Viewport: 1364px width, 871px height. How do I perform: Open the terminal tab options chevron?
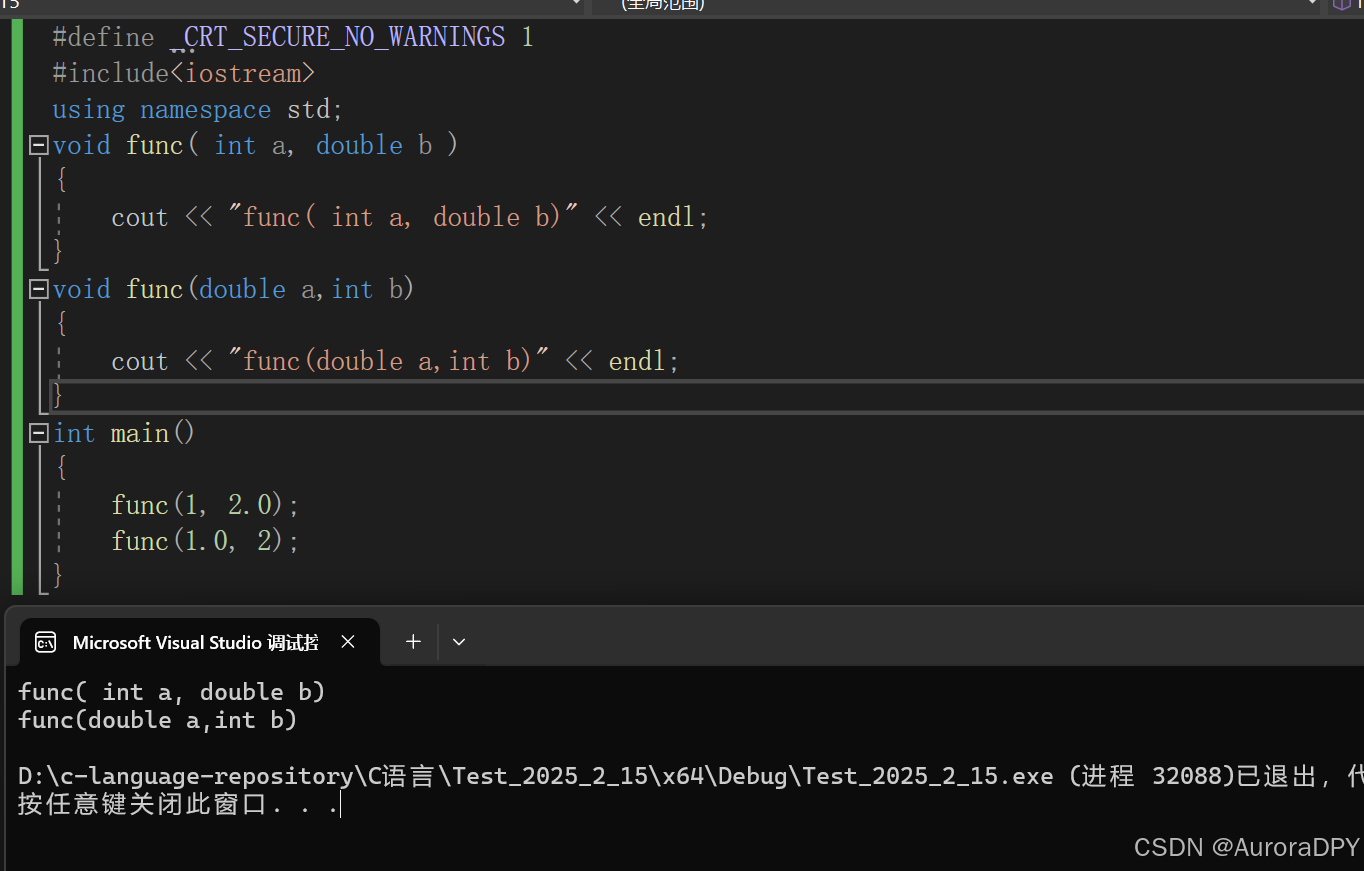point(459,642)
